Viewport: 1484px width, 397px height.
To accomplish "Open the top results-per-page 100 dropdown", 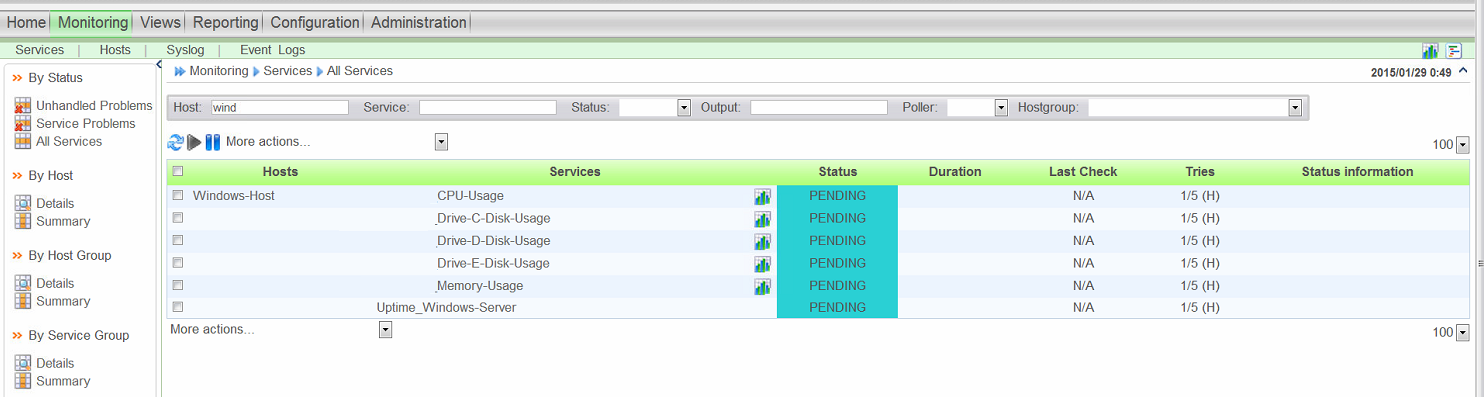I will (1463, 145).
